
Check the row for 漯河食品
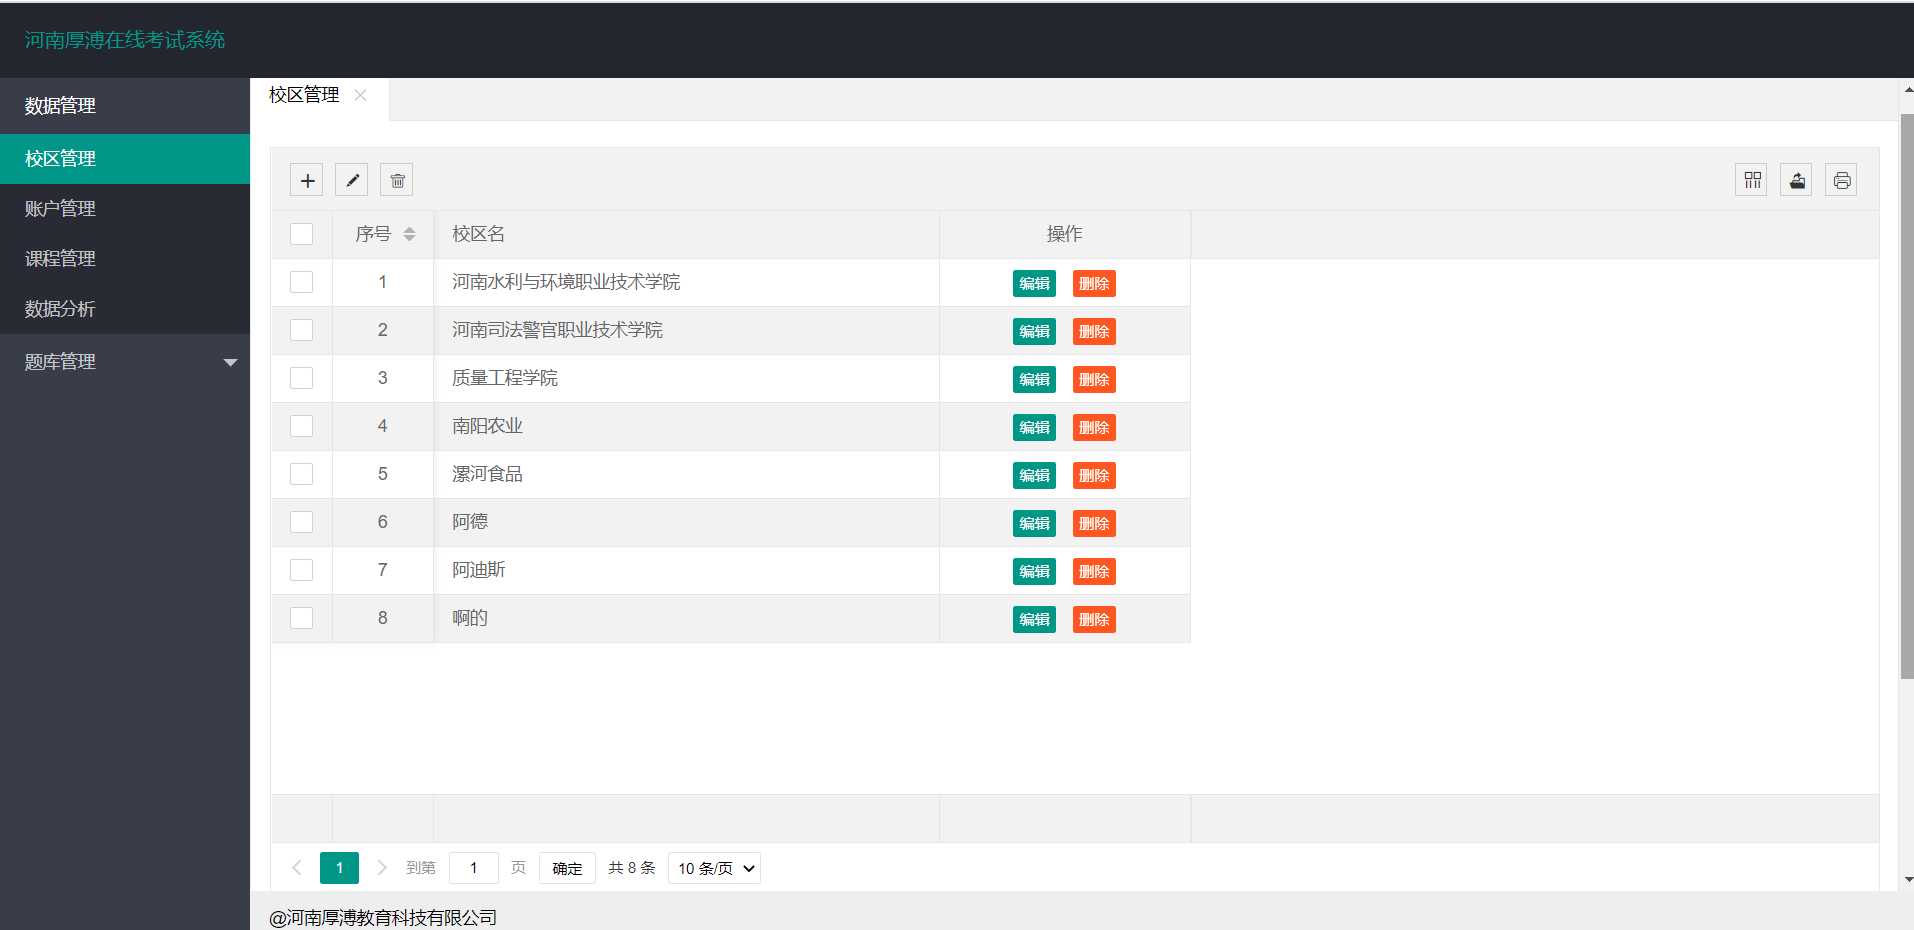(301, 474)
